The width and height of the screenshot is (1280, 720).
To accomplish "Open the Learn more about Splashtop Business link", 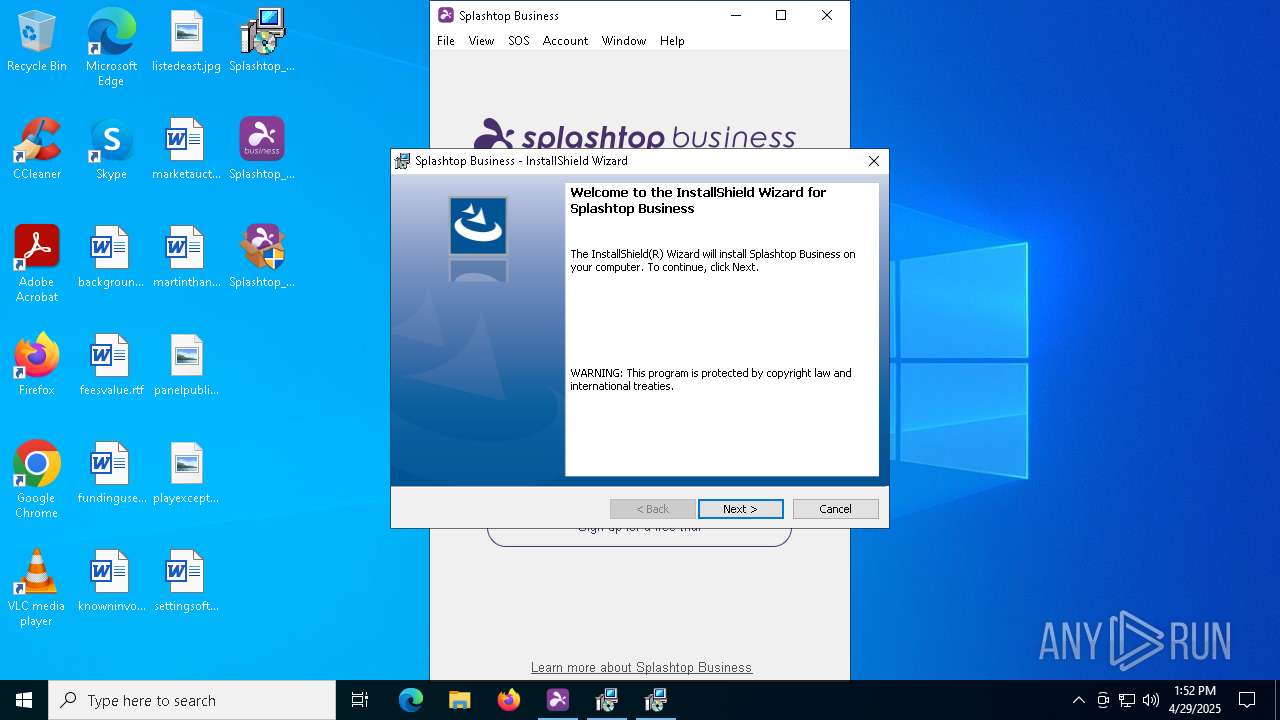I will coord(641,667).
